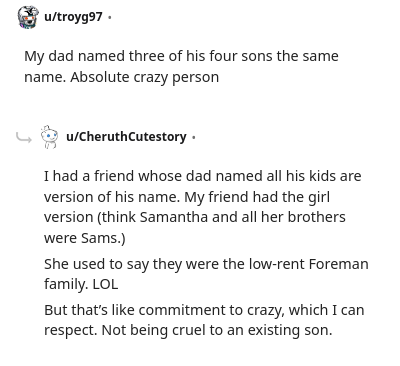Click the line starting "But that's like commitment"
The image size is (400, 366).
[204, 310]
